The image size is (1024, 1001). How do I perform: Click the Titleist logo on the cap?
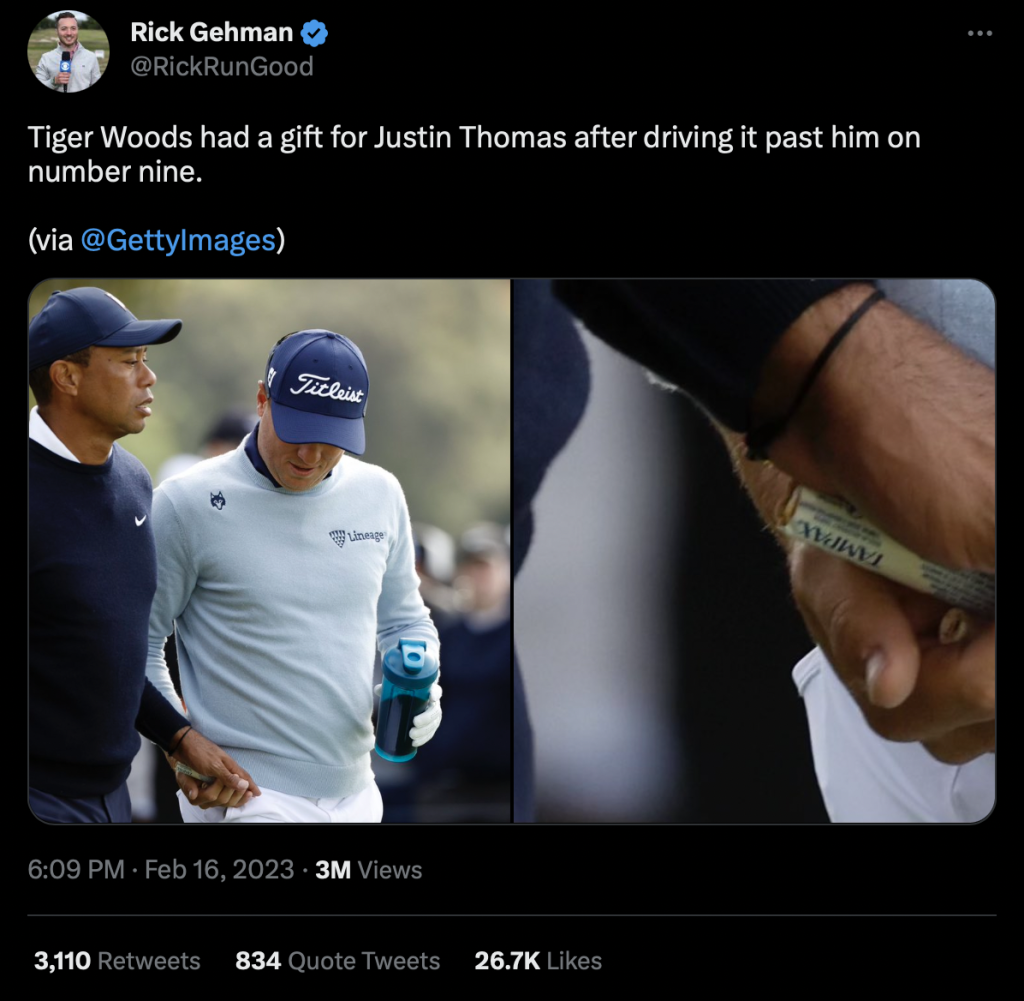click(327, 389)
